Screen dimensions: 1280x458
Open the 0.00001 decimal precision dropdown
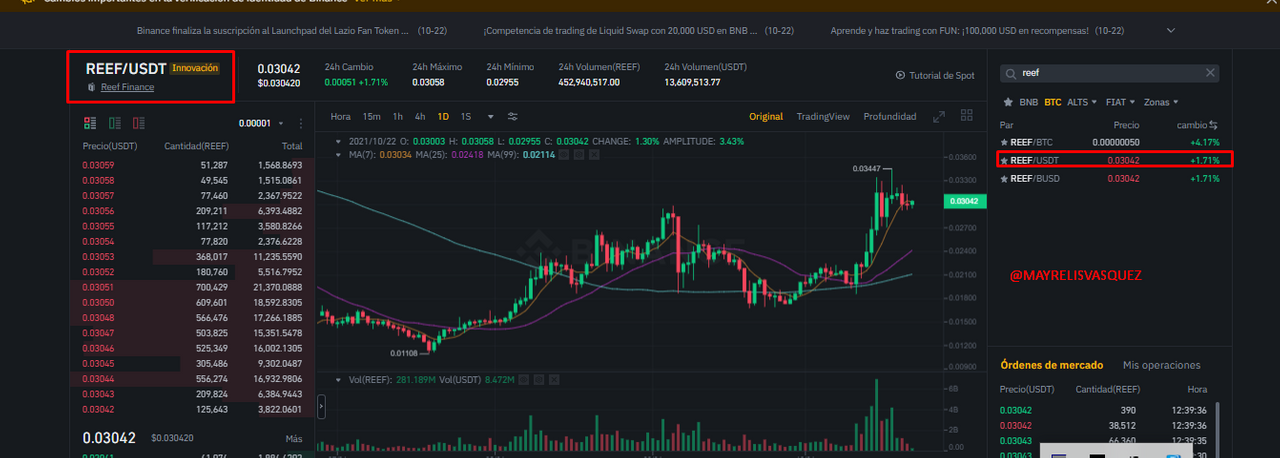pyautogui.click(x=260, y=124)
